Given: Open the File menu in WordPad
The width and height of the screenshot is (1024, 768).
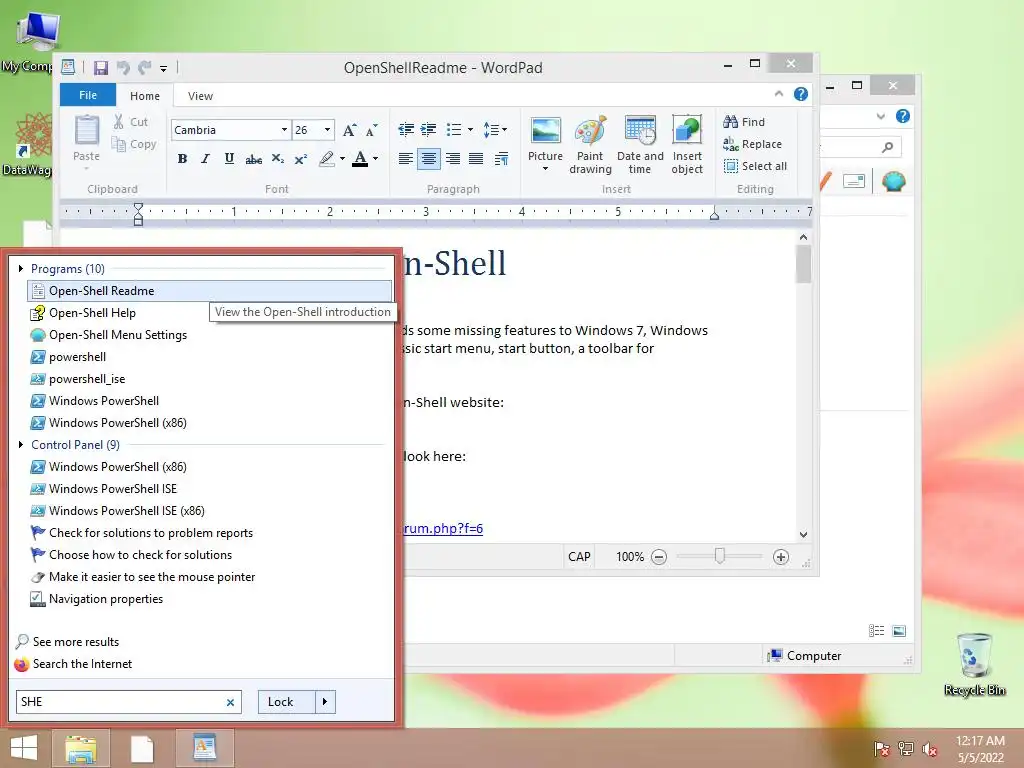Looking at the screenshot, I should coord(88,95).
